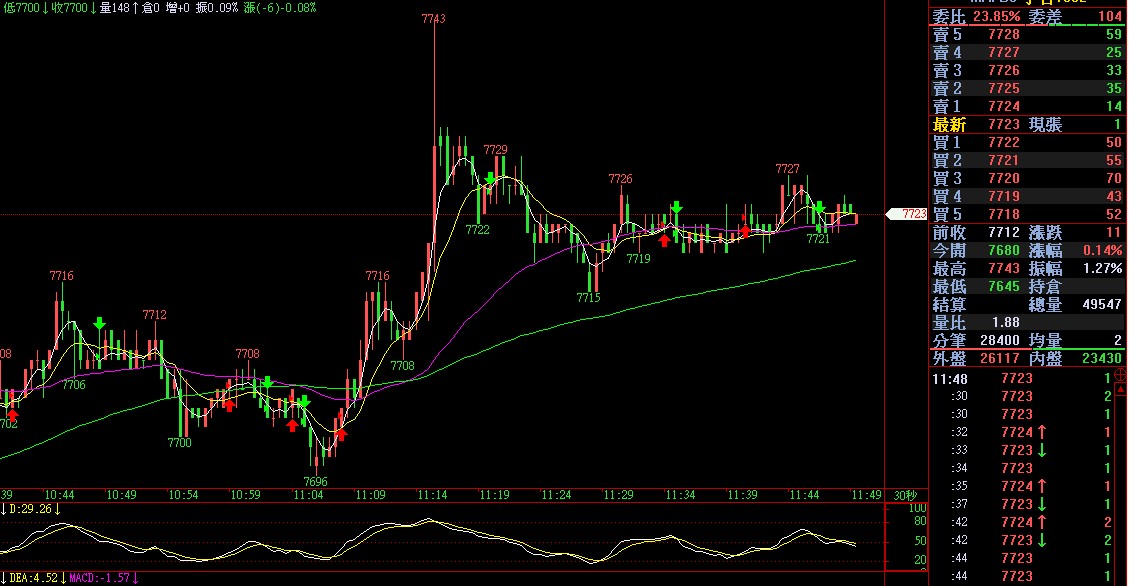1129x586 pixels.
Task: Select the 賣1 ask row at 7724
Action: (x=1027, y=107)
